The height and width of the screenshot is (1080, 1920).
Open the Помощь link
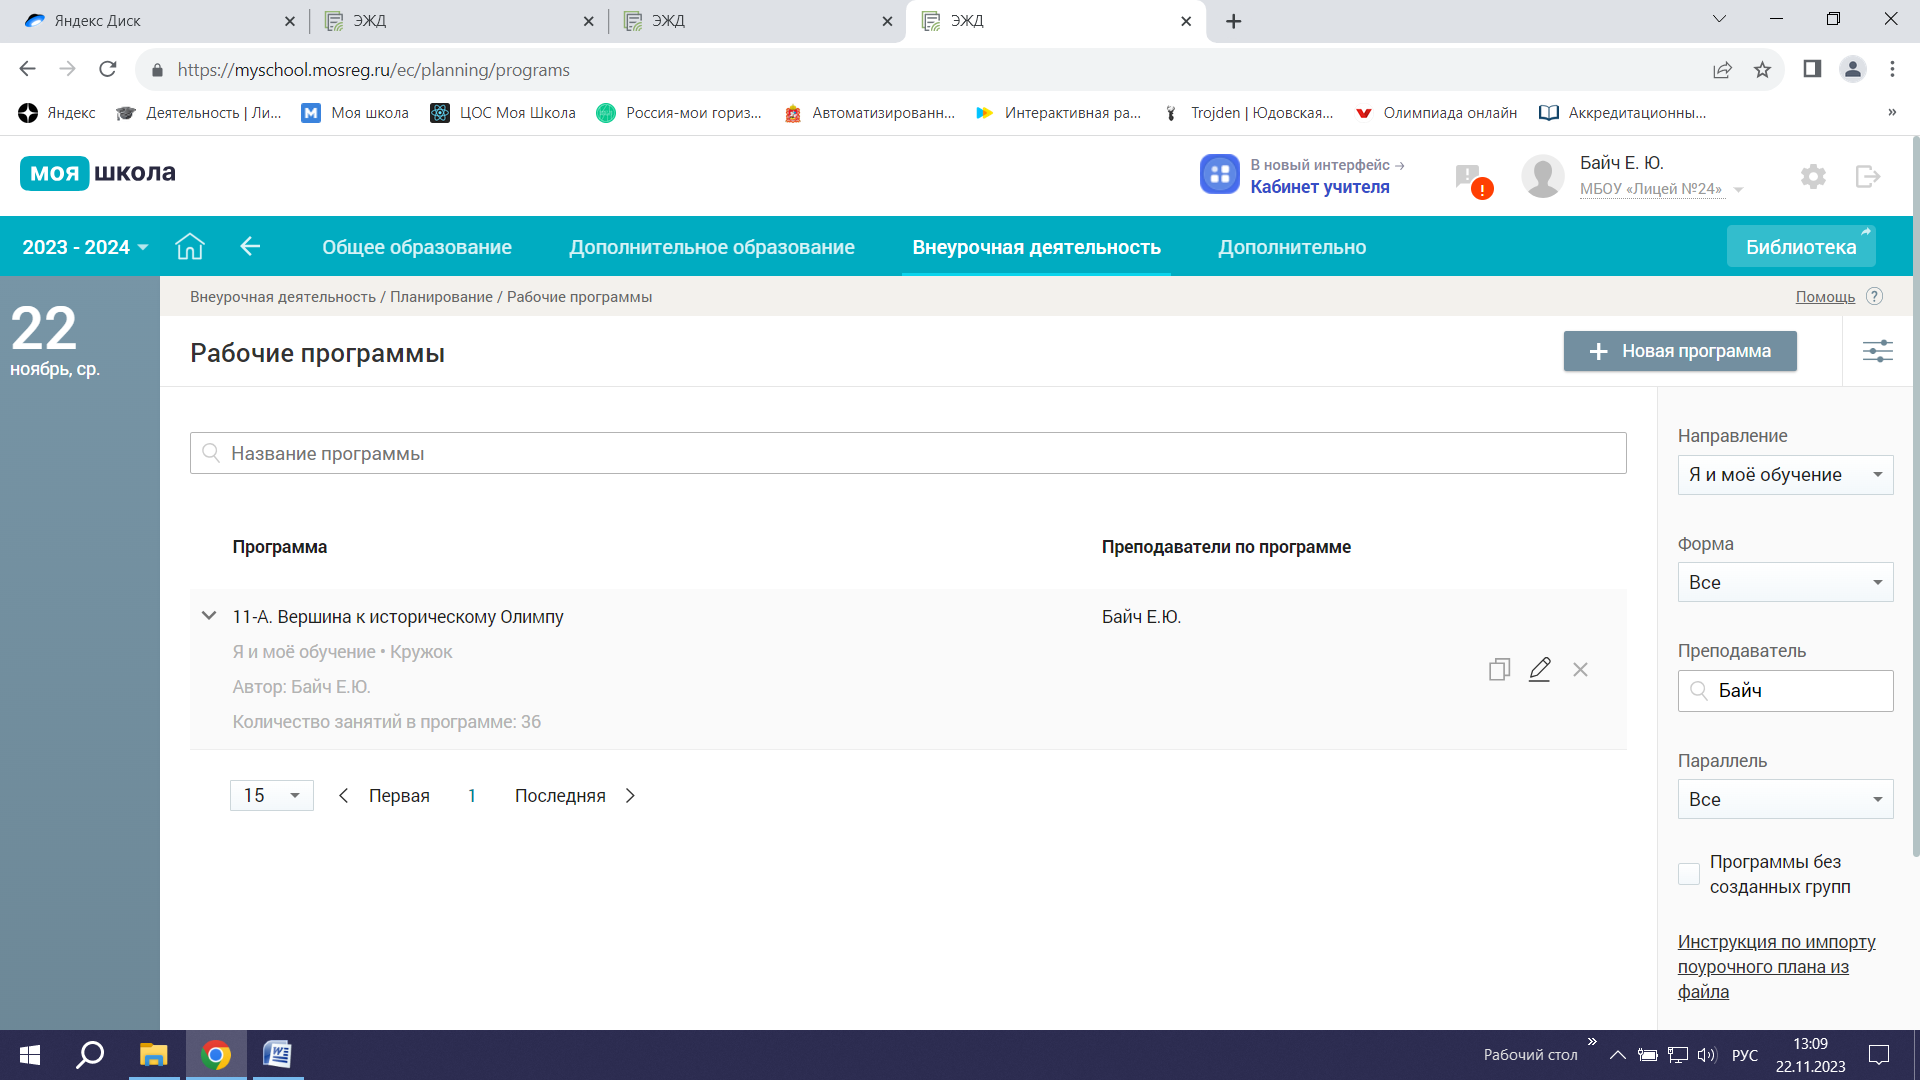[1825, 297]
